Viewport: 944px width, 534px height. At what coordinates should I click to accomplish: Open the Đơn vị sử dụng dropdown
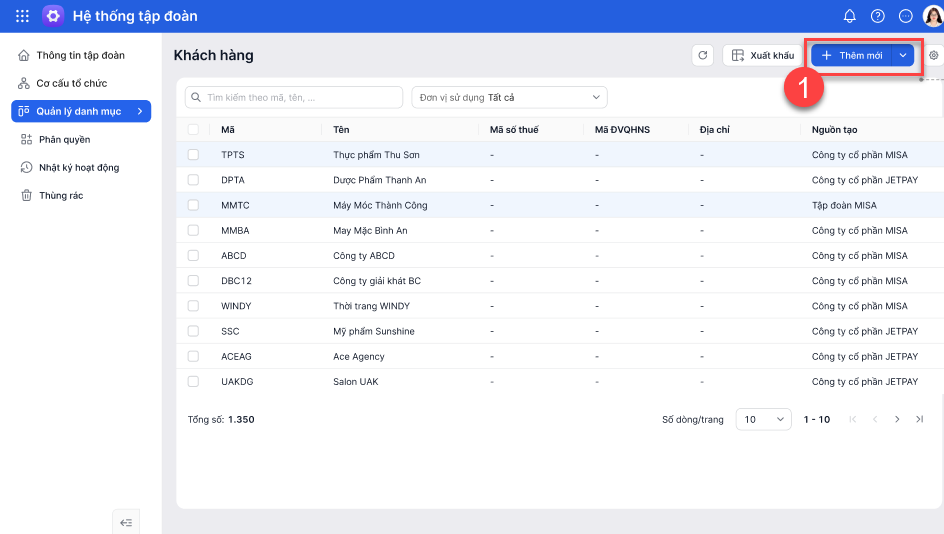(509, 97)
